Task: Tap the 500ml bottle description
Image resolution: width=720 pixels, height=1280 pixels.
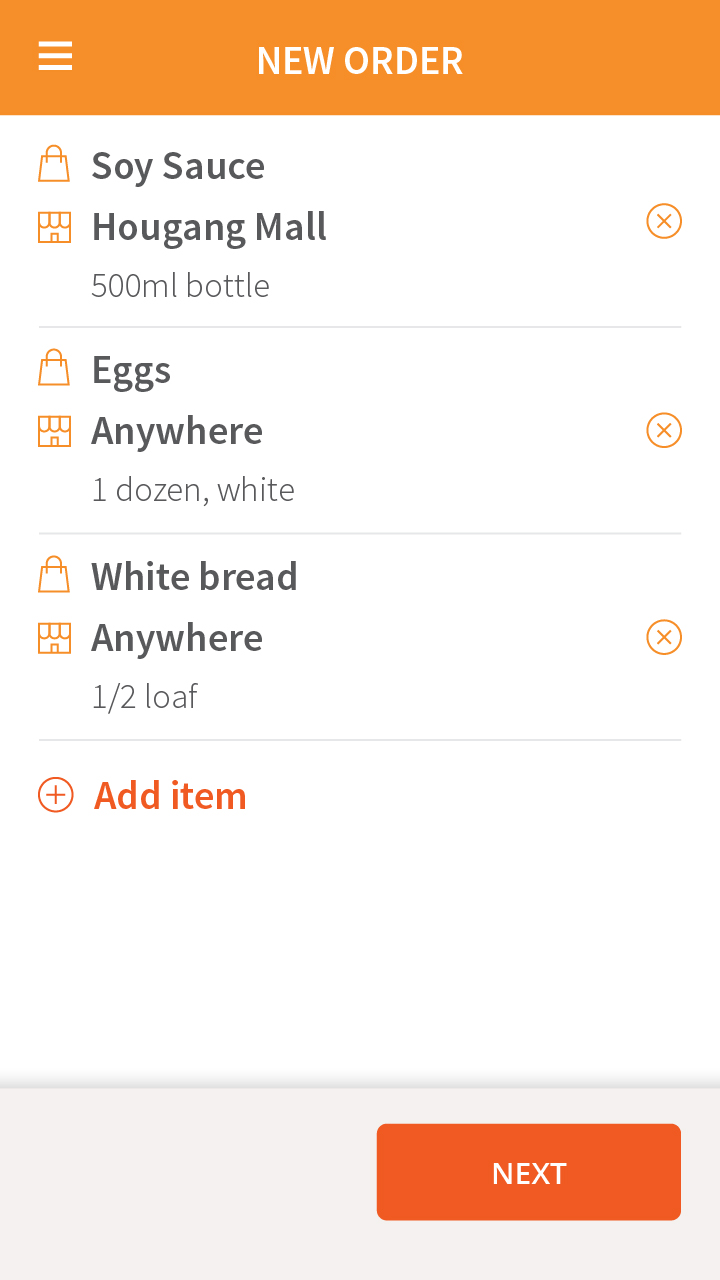Action: click(180, 286)
